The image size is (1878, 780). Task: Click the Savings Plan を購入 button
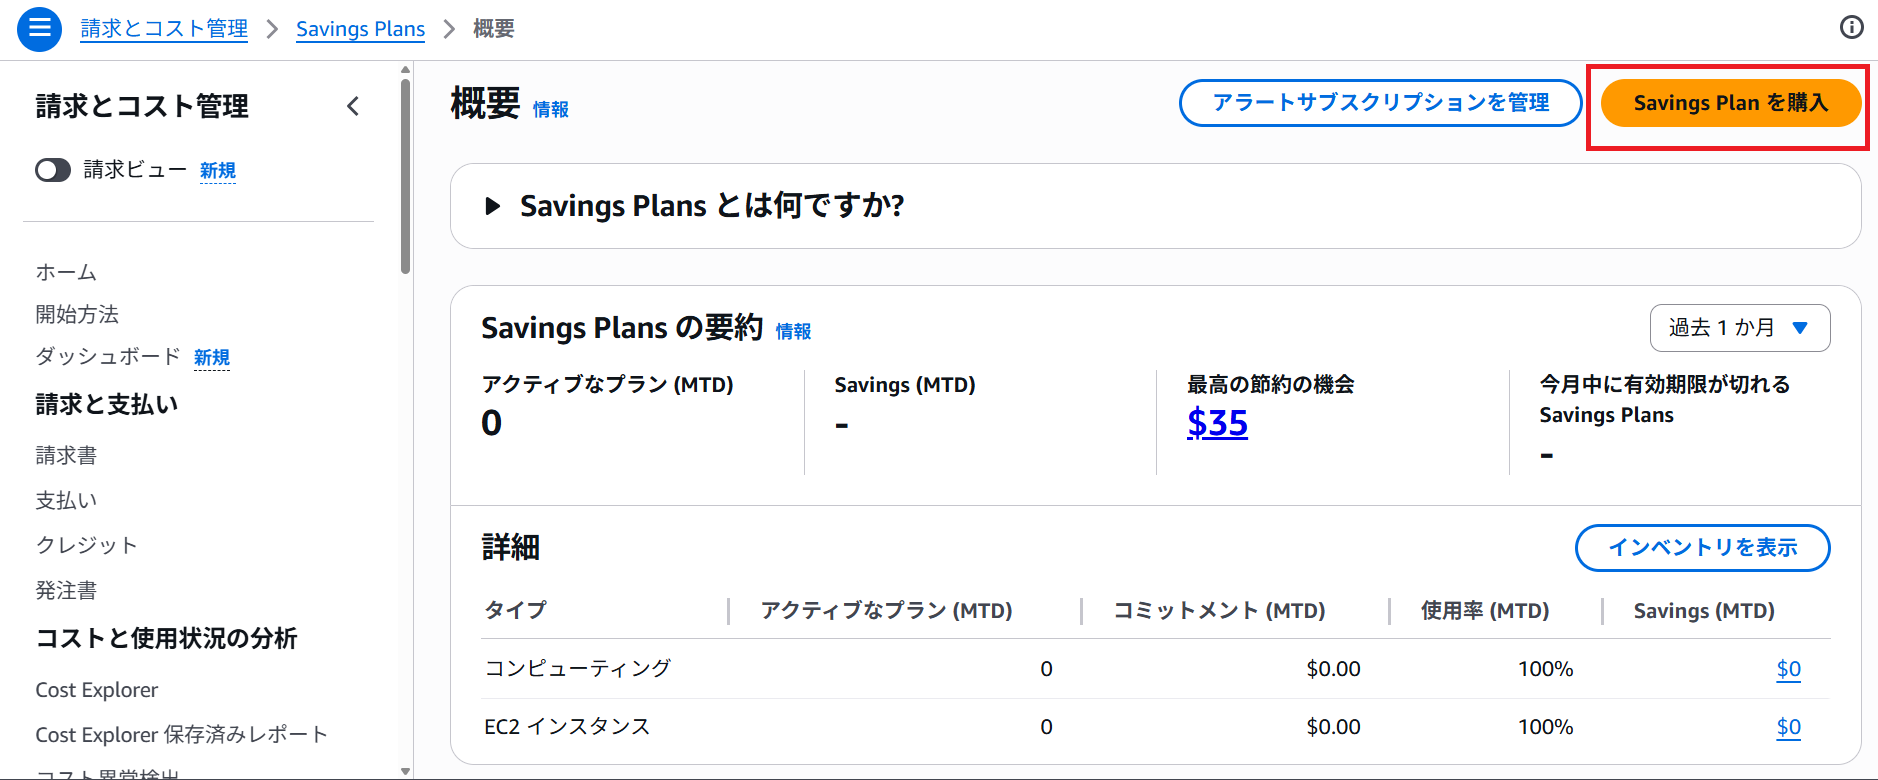coord(1730,103)
